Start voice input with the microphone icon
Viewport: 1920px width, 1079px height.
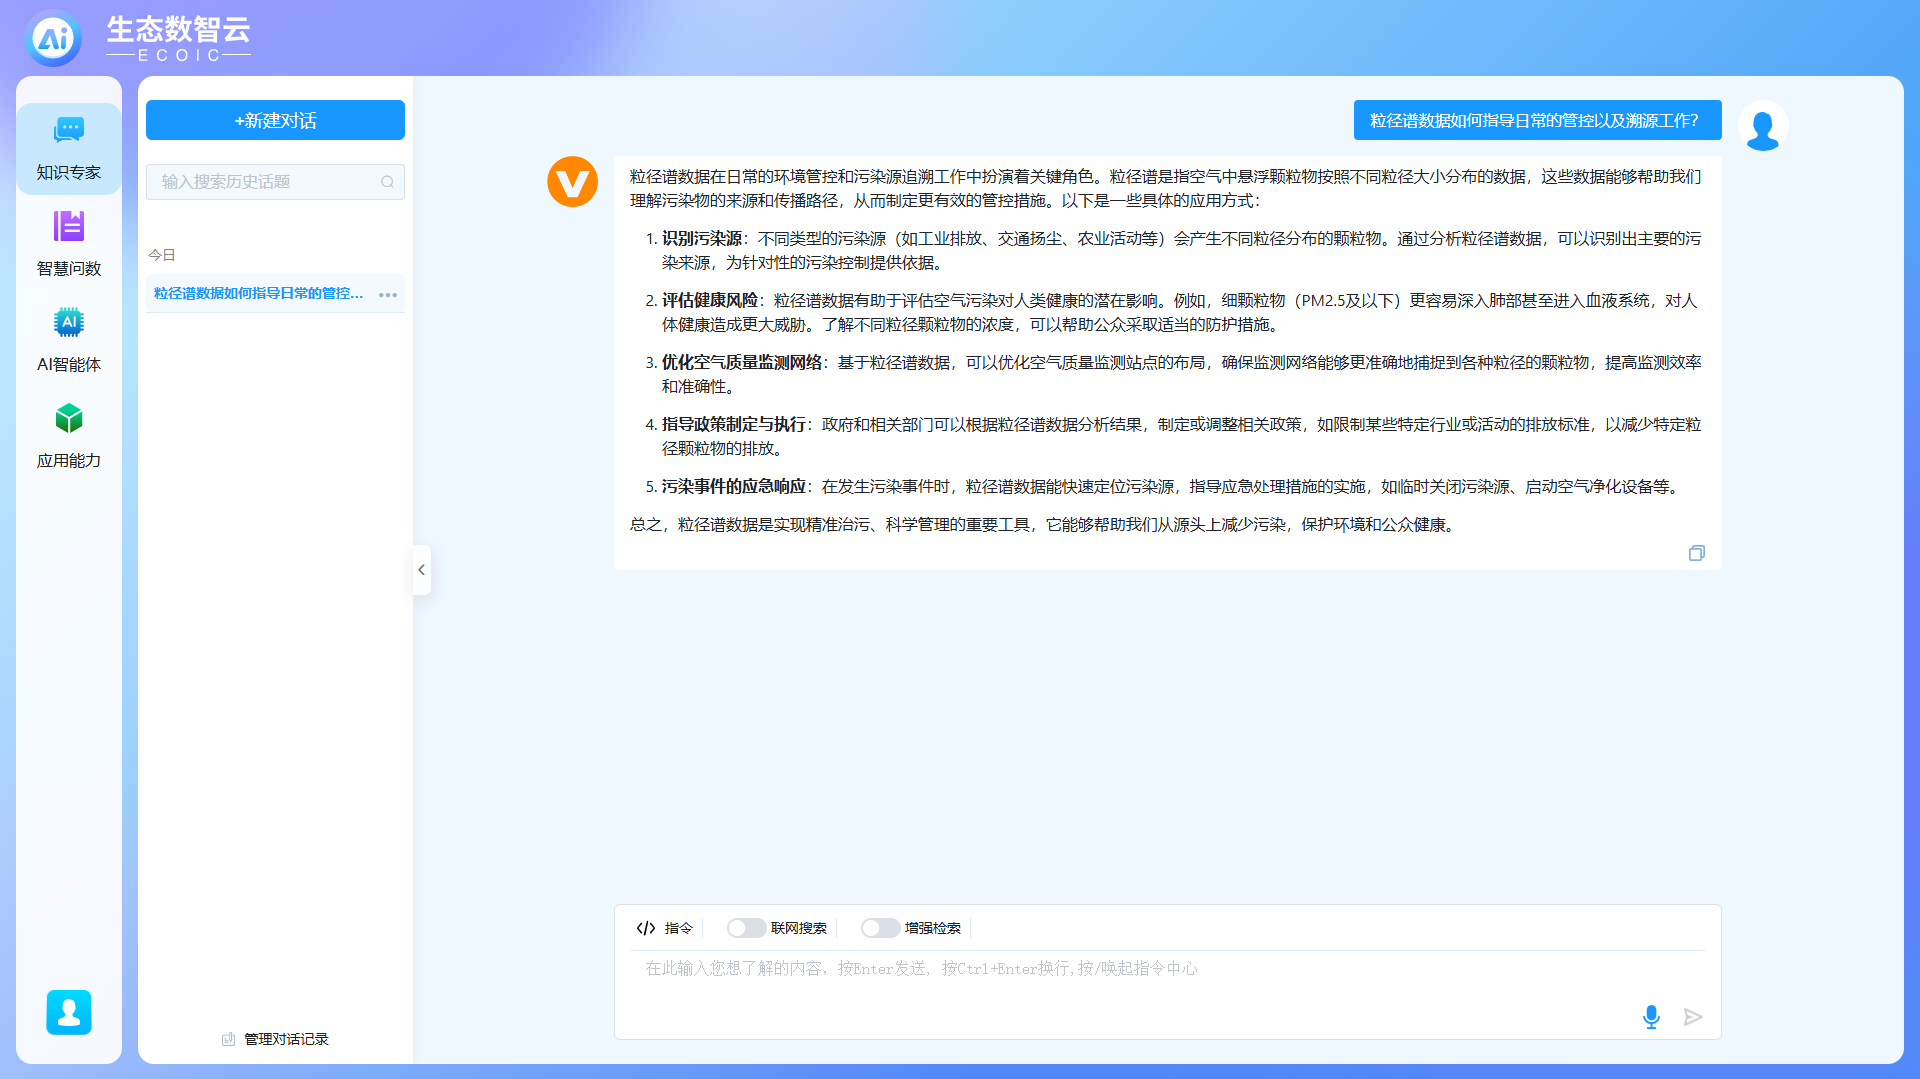1651,1017
